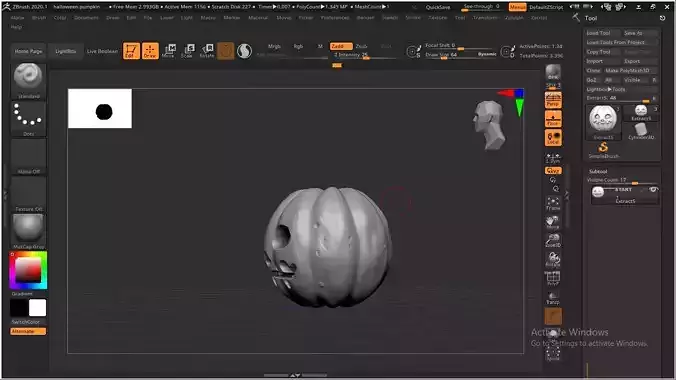Toggle the Floor grid button
The height and width of the screenshot is (380, 676).
point(553,119)
